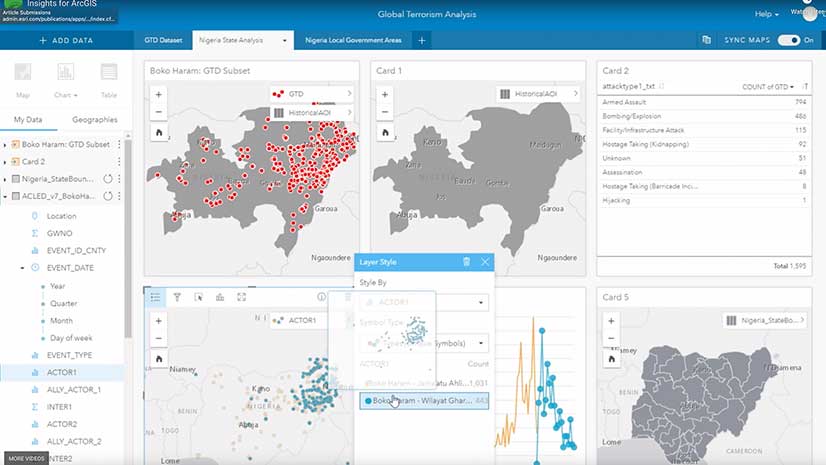Open the ACTOR1 layer legend entry
The height and width of the screenshot is (465, 826).
click(x=301, y=320)
